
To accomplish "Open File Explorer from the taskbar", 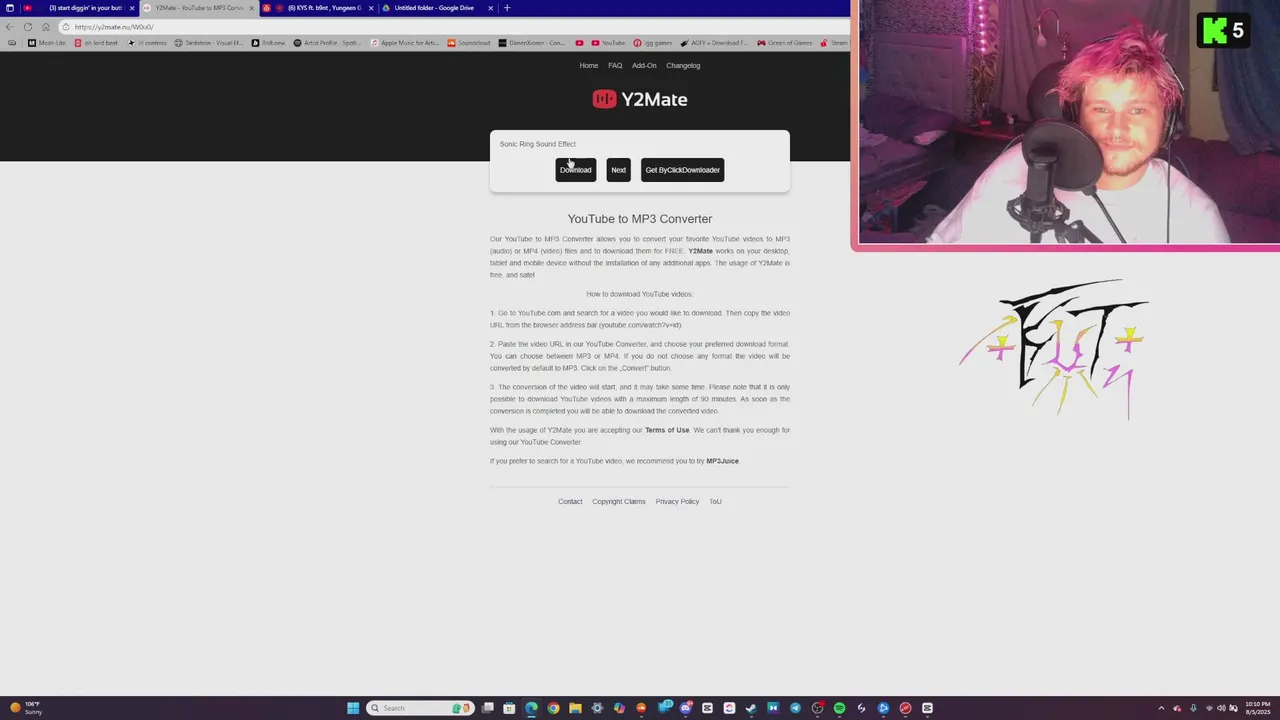I will coord(575,708).
